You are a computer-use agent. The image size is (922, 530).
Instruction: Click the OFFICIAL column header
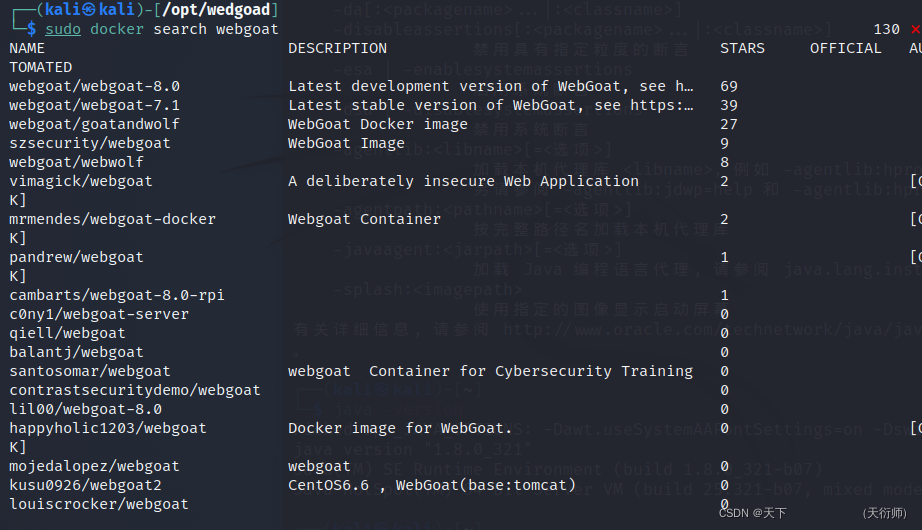tap(846, 48)
